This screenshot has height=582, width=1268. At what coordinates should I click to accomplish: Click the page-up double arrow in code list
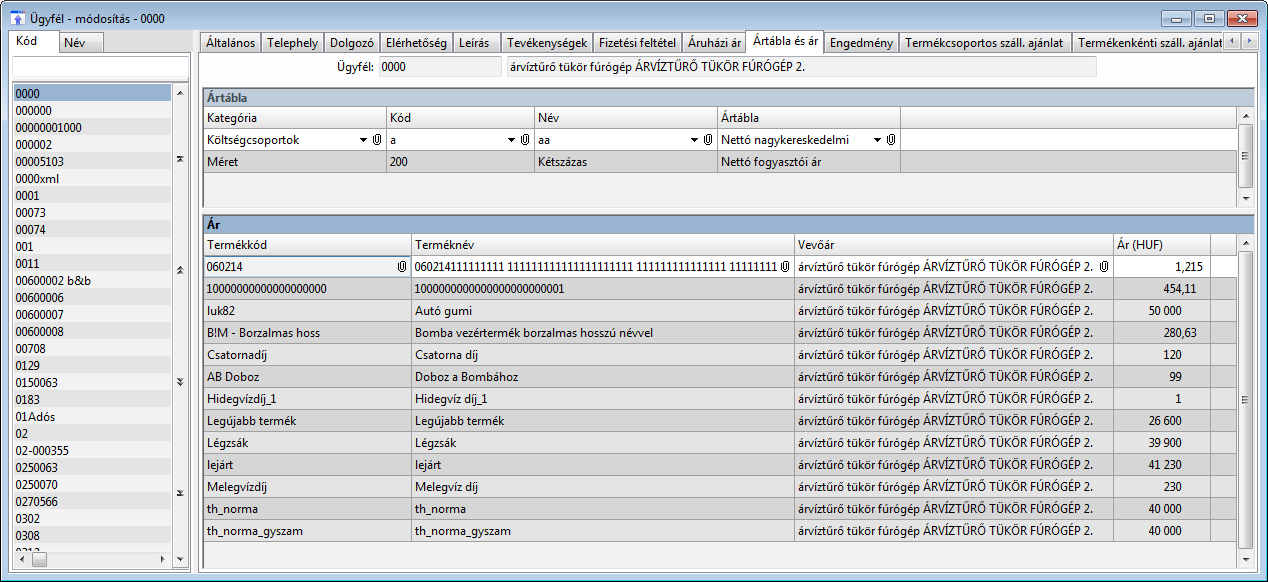click(x=180, y=270)
